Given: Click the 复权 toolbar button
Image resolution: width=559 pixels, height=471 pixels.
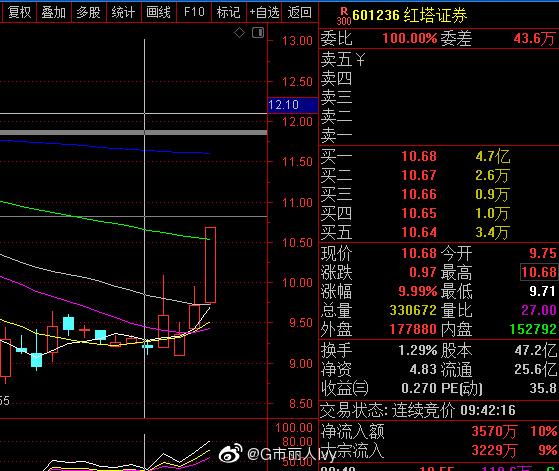Looking at the screenshot, I should click(19, 12).
